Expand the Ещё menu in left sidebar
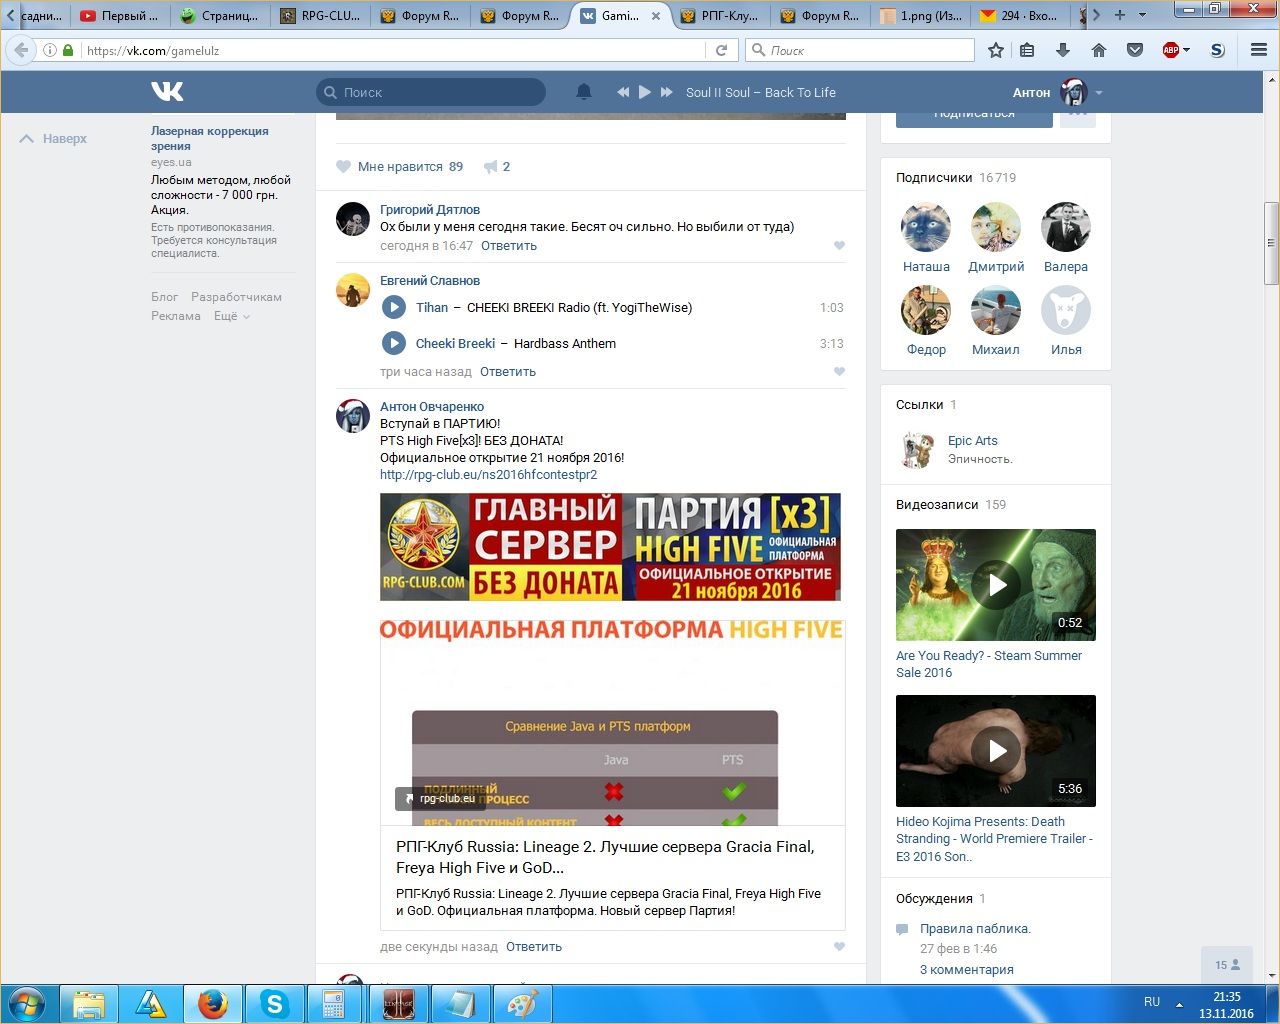Viewport: 1280px width, 1024px height. [x=231, y=316]
